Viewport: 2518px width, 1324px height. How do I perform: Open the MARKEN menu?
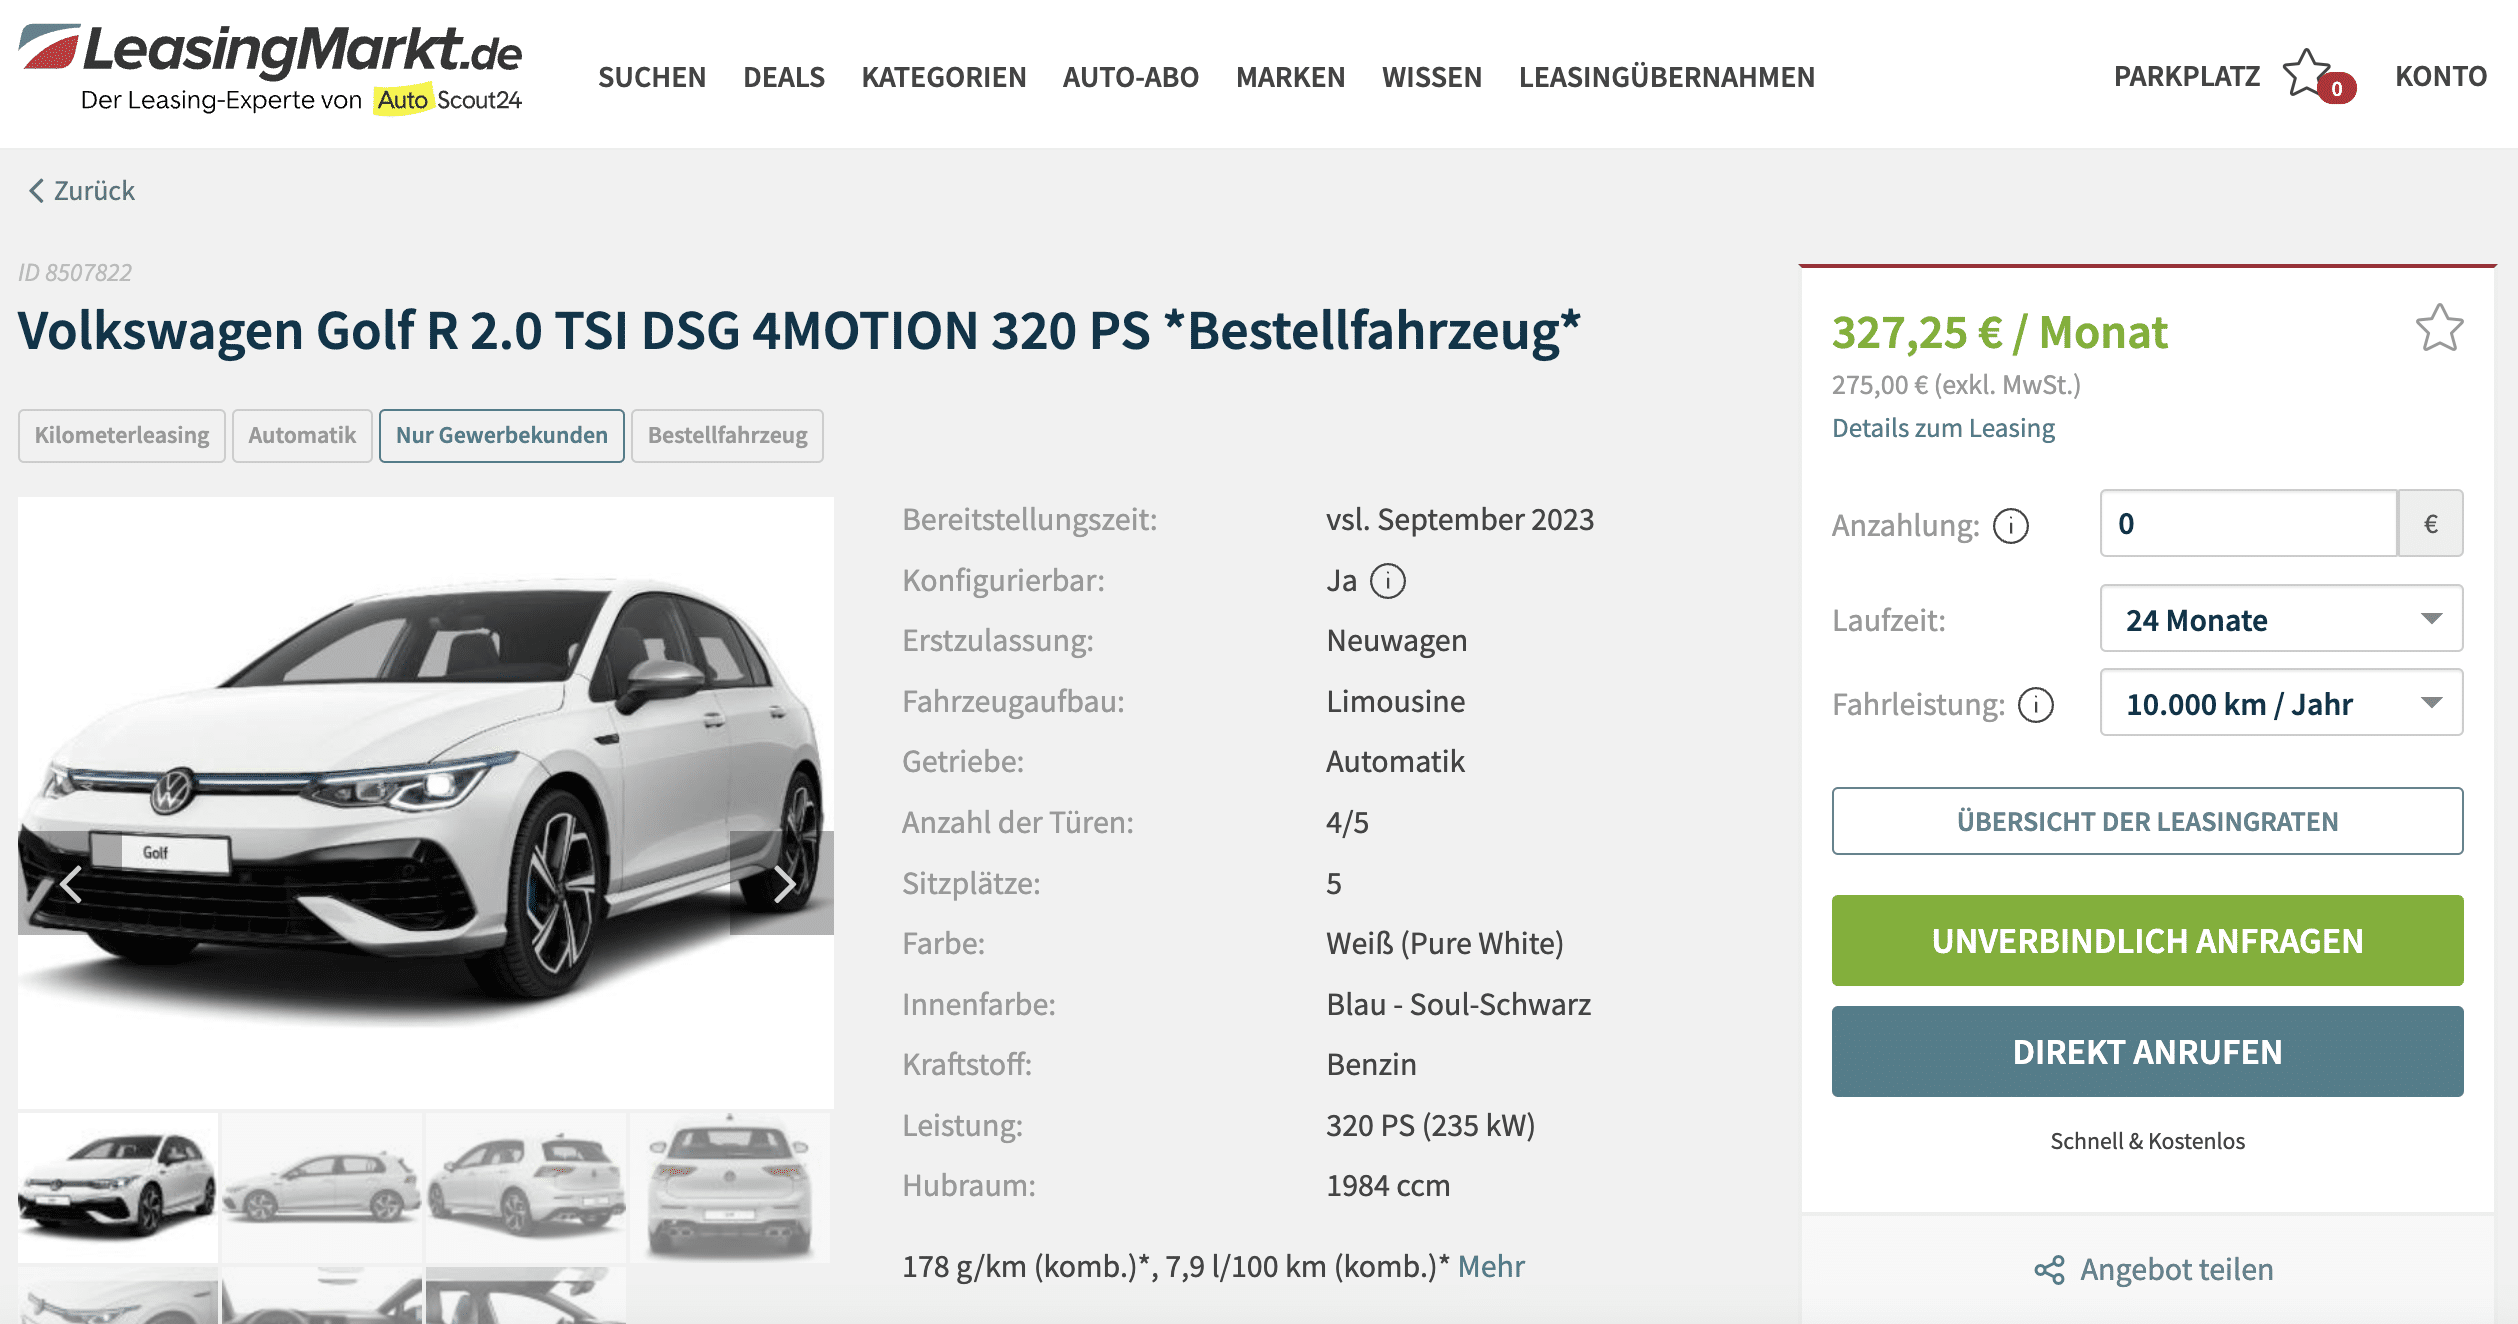pos(1290,77)
